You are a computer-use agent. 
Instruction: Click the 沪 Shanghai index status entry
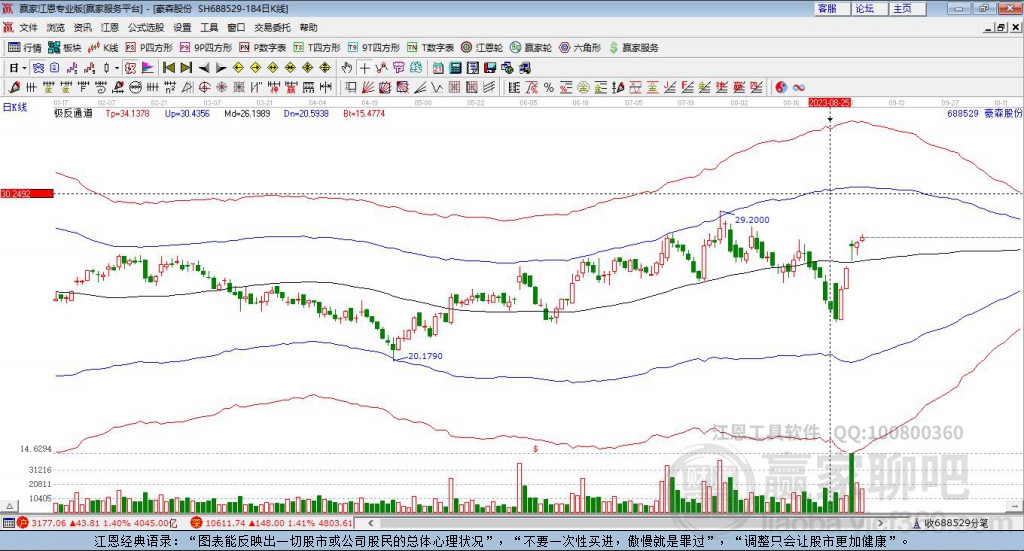coord(97,523)
